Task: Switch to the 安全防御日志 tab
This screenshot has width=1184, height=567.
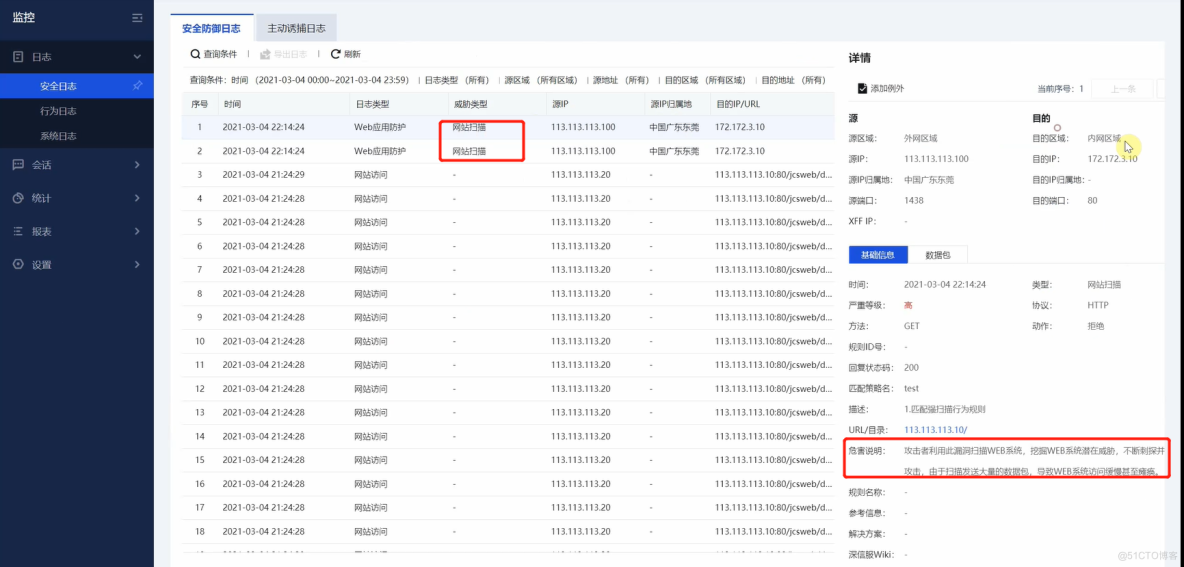Action: [x=211, y=29]
